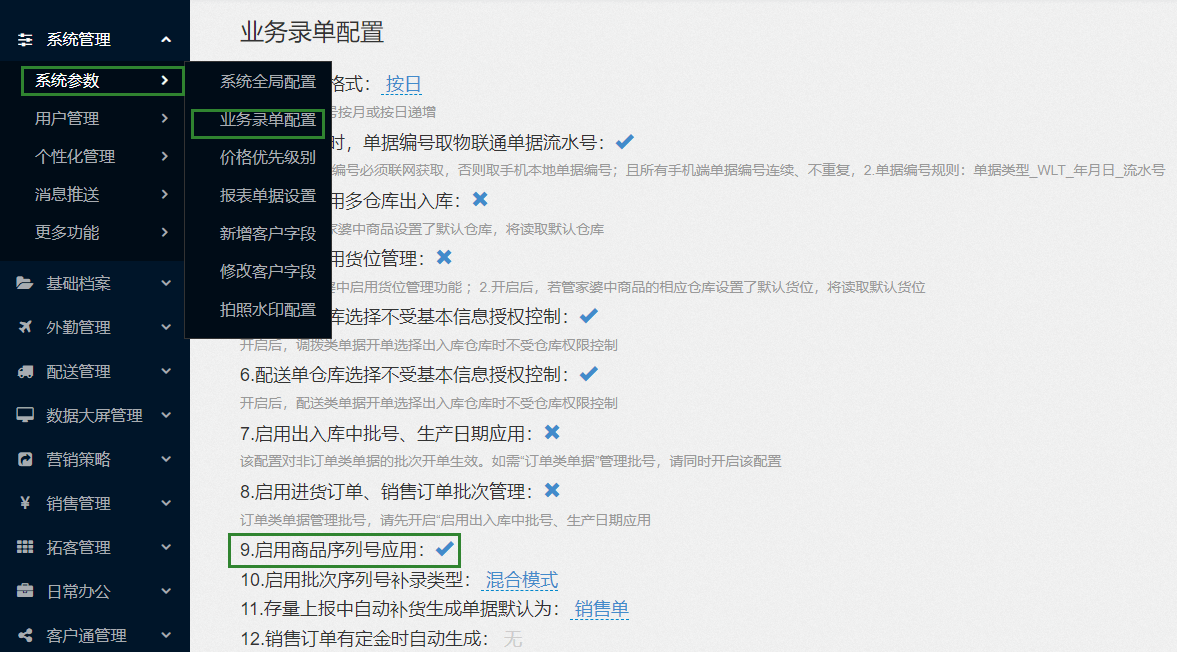Click the 混合模式 link
Image resolution: width=1177 pixels, height=652 pixels.
(522, 580)
